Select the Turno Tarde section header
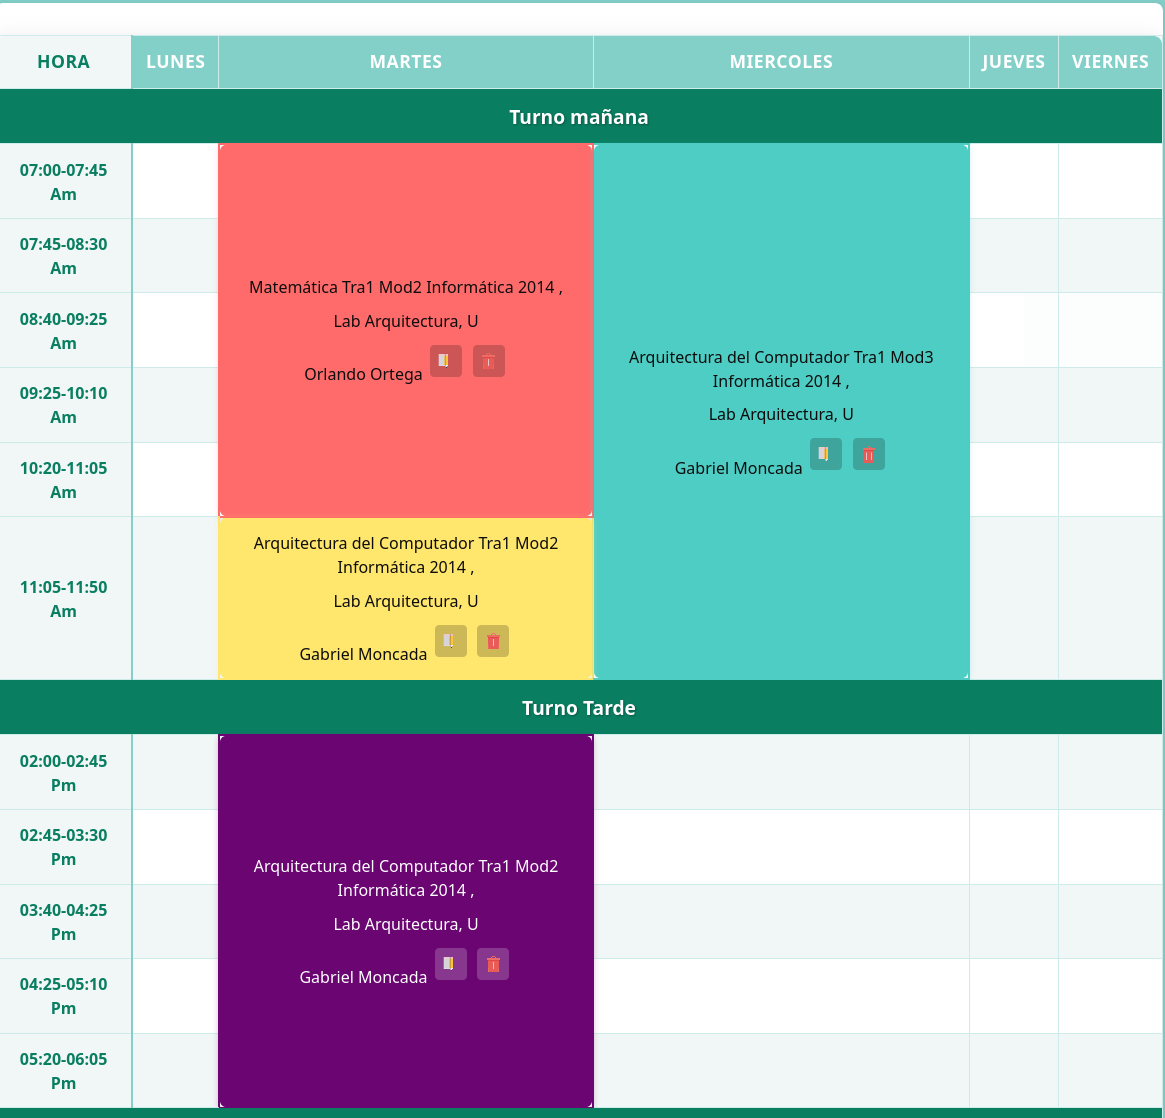 click(x=580, y=707)
